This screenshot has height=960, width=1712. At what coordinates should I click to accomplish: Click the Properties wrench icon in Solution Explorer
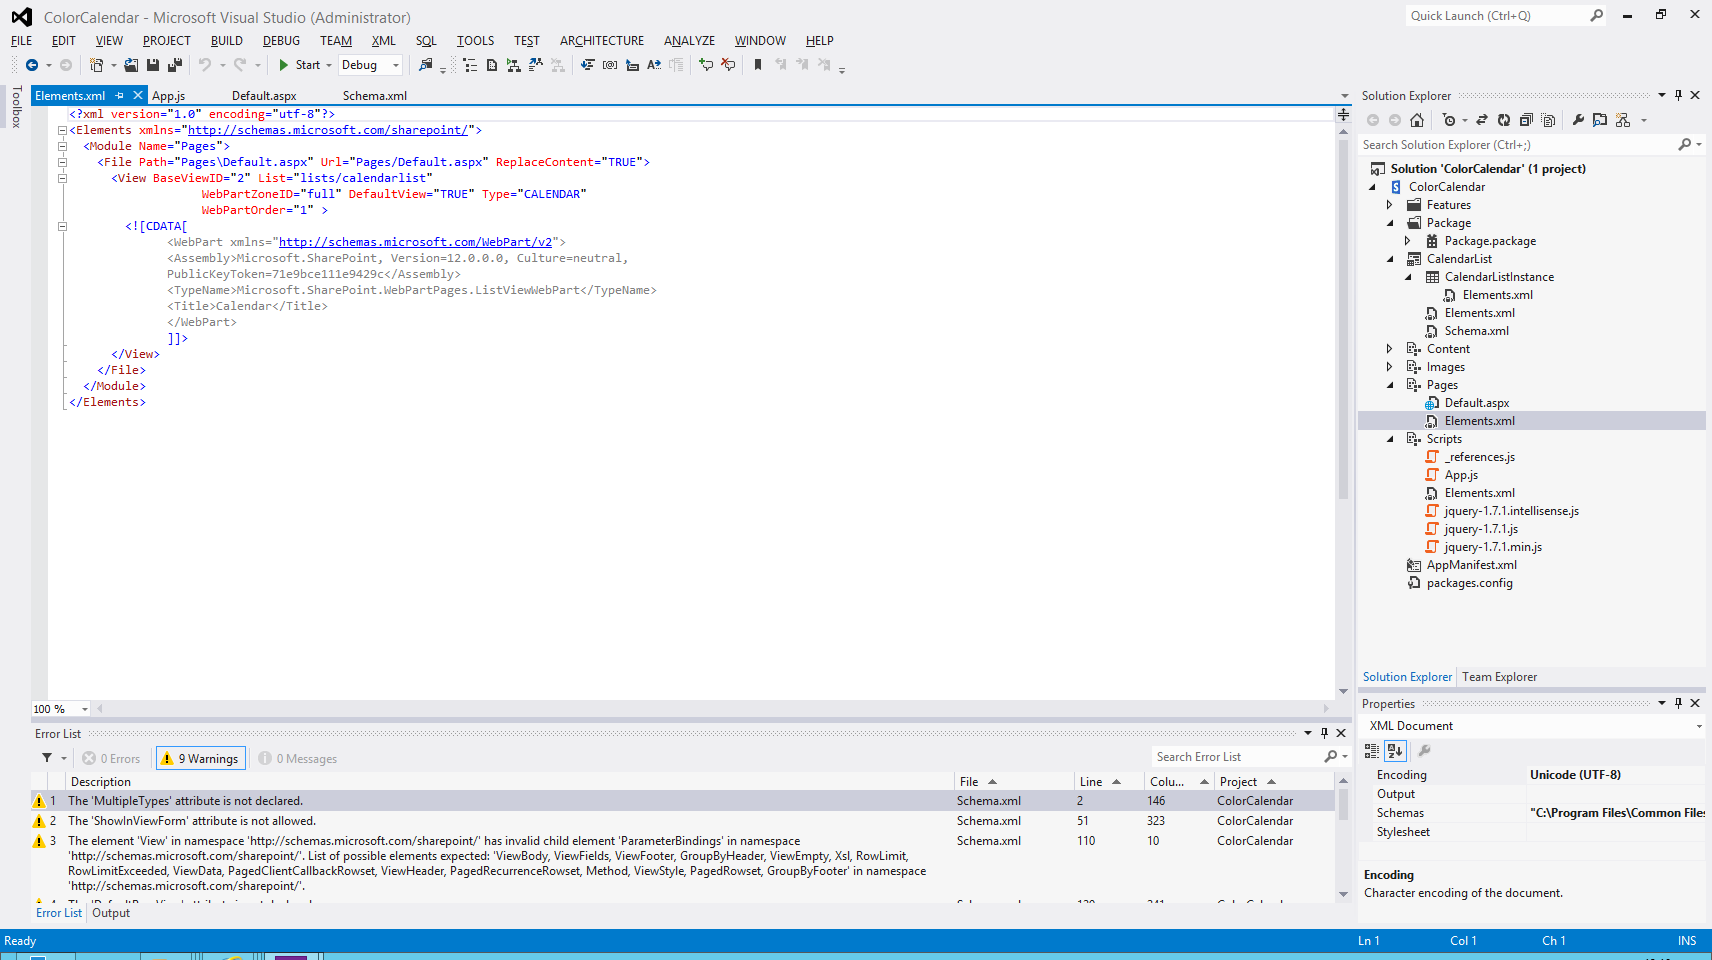1578,120
